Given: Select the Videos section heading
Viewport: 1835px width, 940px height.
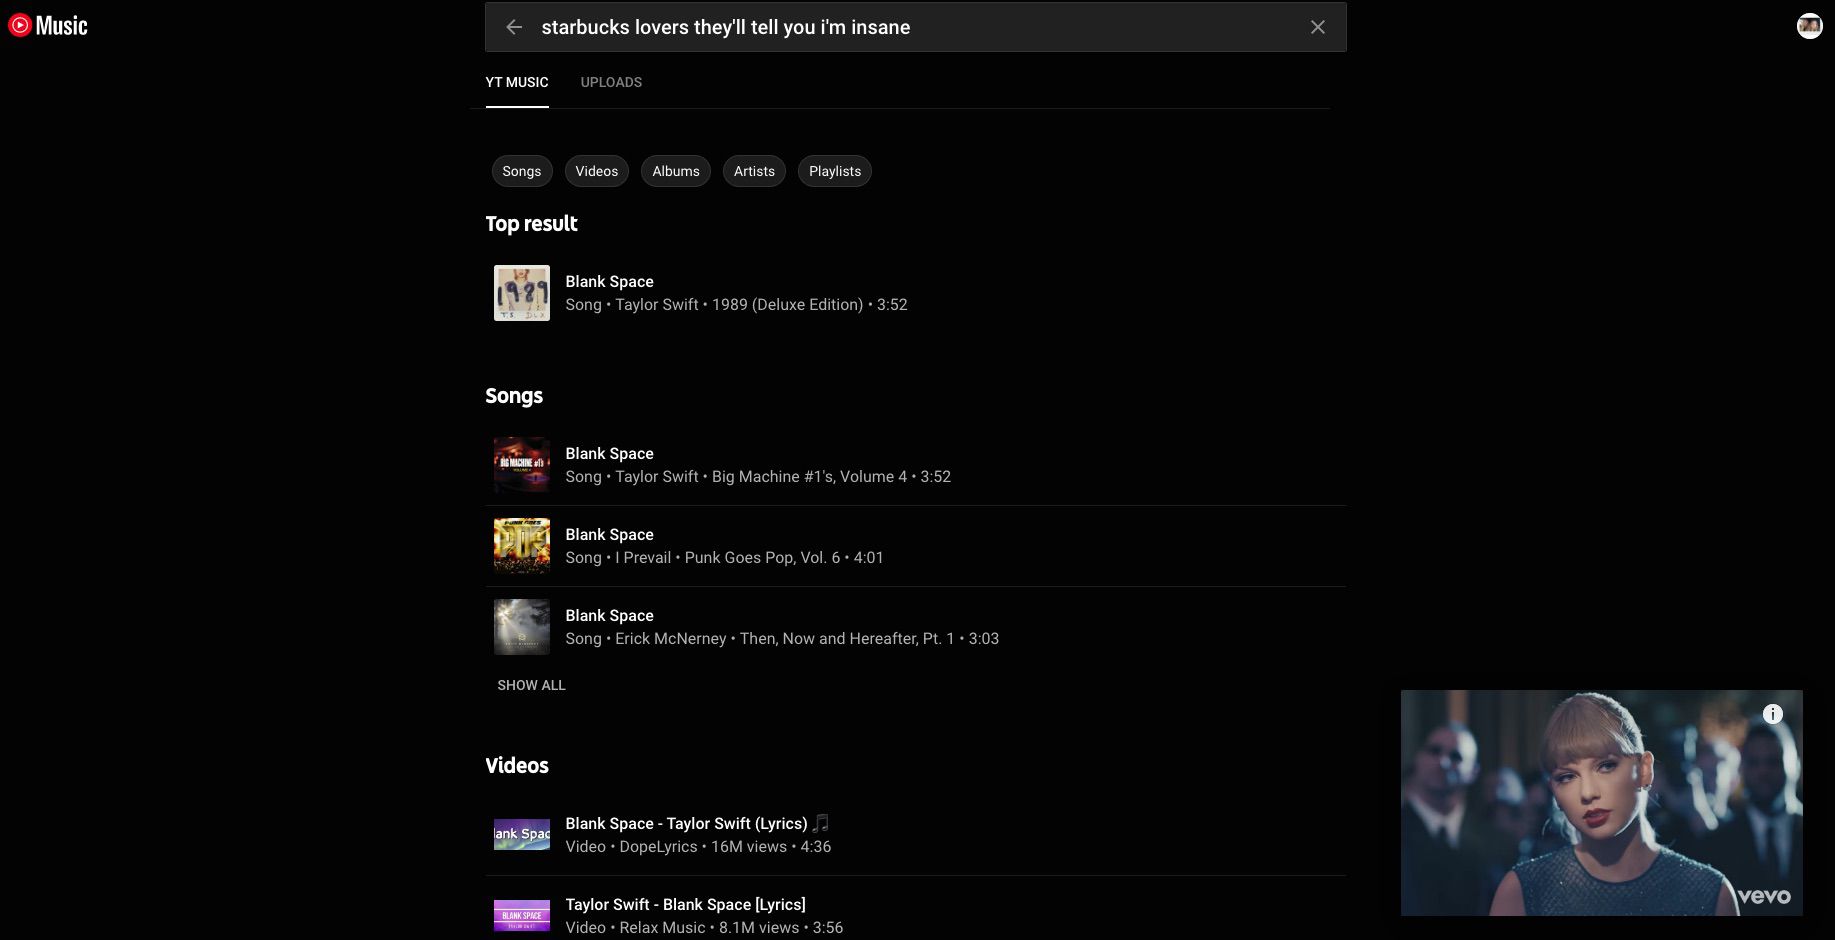Looking at the screenshot, I should pos(517,766).
